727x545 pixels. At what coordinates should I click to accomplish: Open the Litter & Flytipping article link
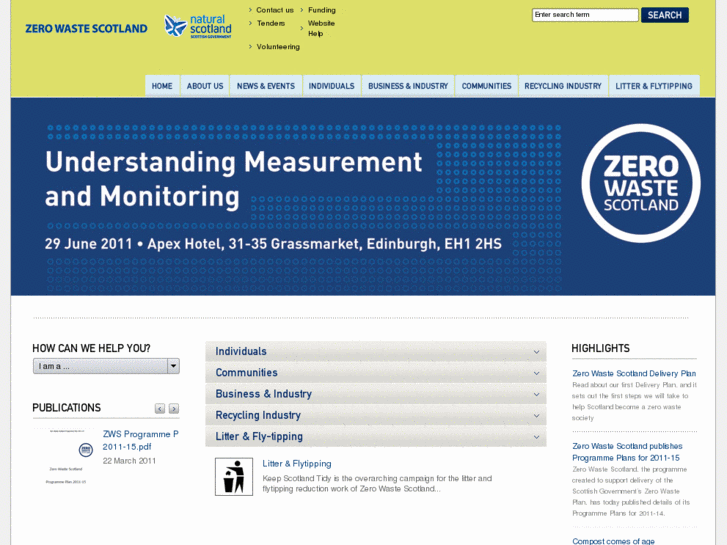click(x=297, y=463)
